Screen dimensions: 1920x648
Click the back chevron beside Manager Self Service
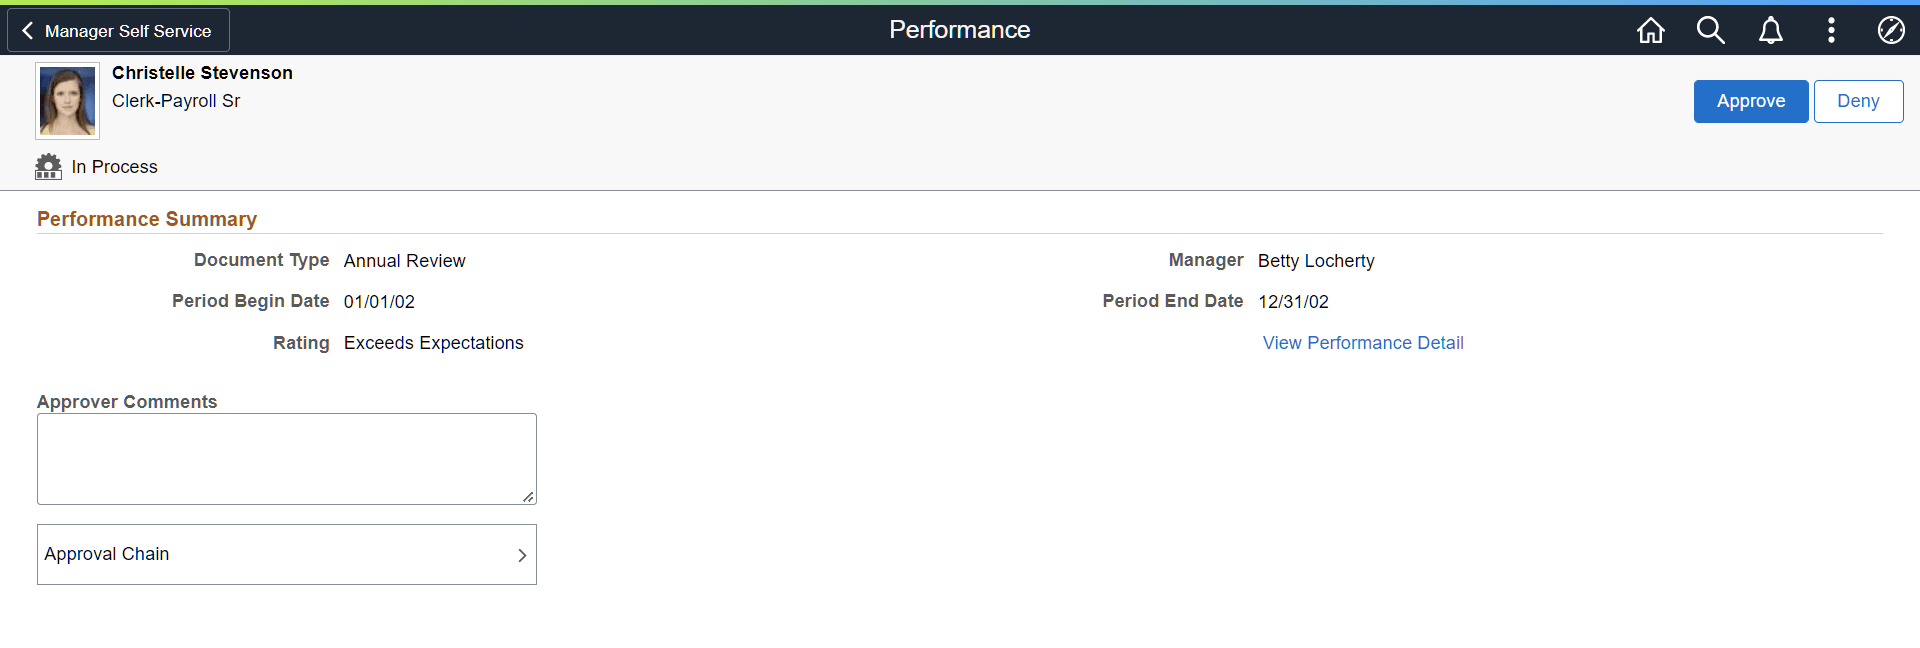27,30
